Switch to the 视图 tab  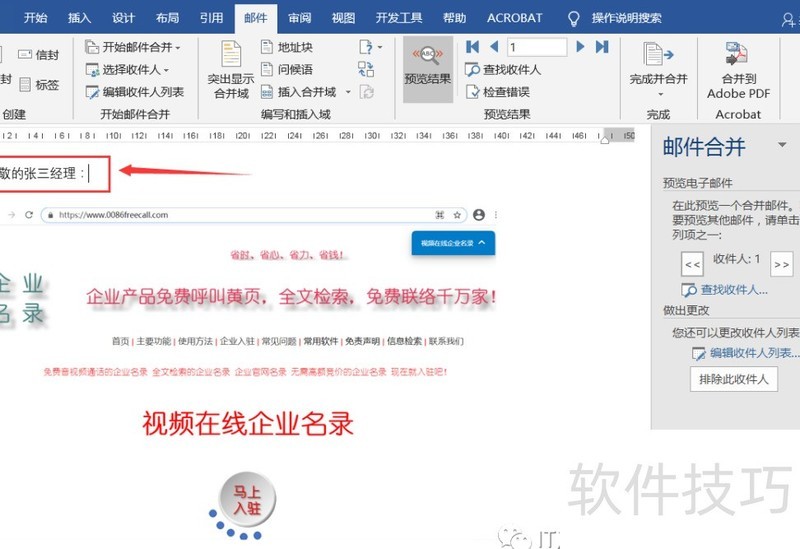coord(343,18)
